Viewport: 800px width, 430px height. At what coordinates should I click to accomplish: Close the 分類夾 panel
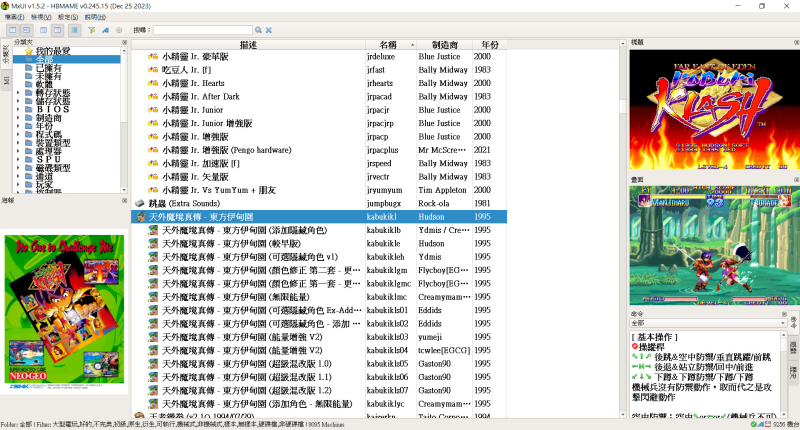point(124,42)
